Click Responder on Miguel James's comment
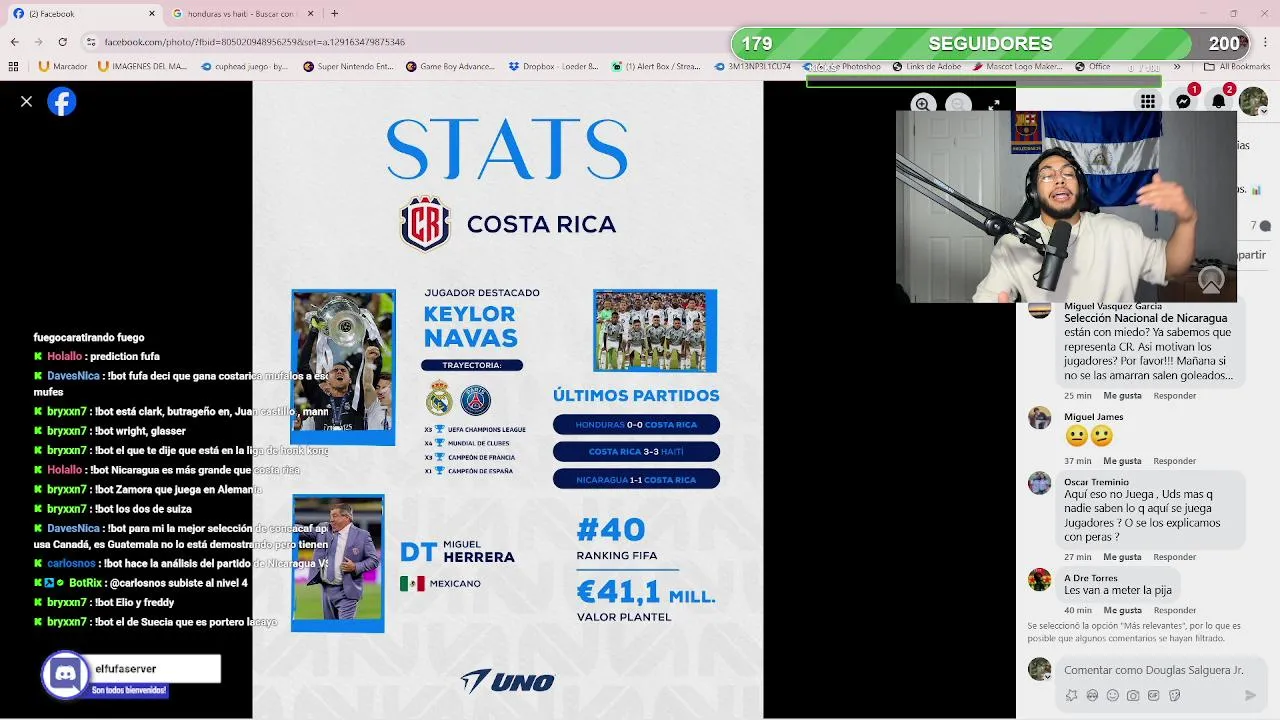This screenshot has height=720, width=1280. pos(1175,461)
